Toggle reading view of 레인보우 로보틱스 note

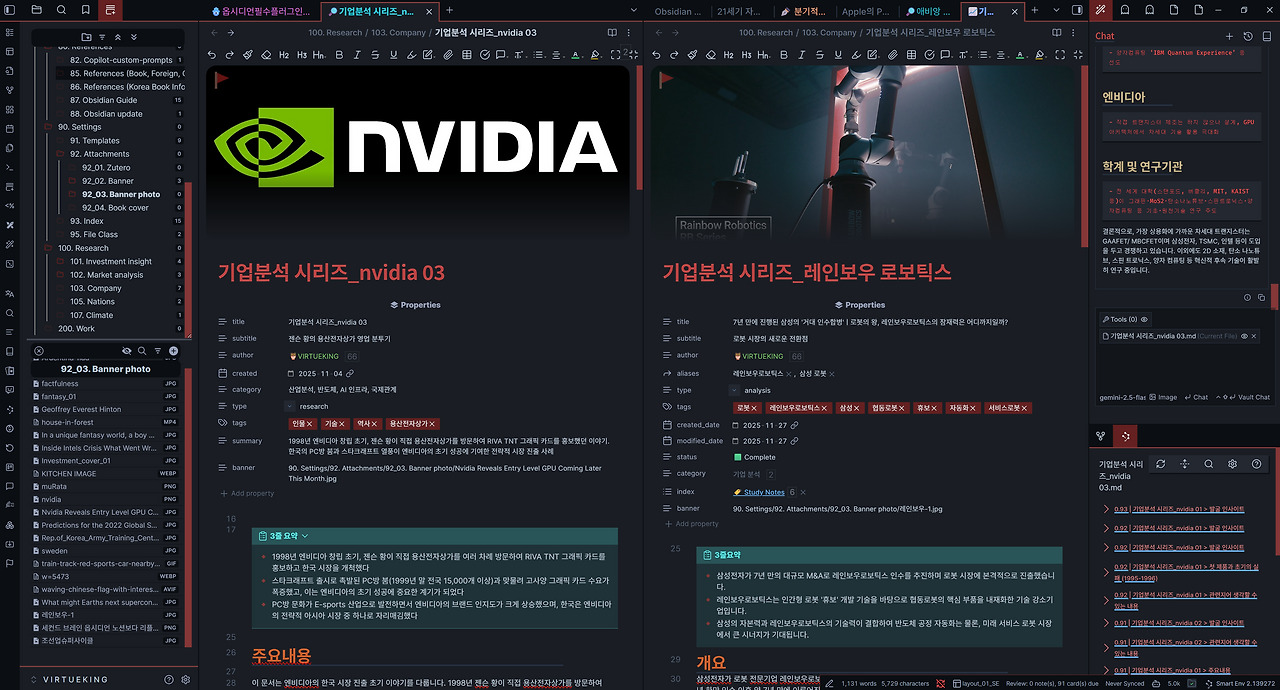[x=1059, y=32]
